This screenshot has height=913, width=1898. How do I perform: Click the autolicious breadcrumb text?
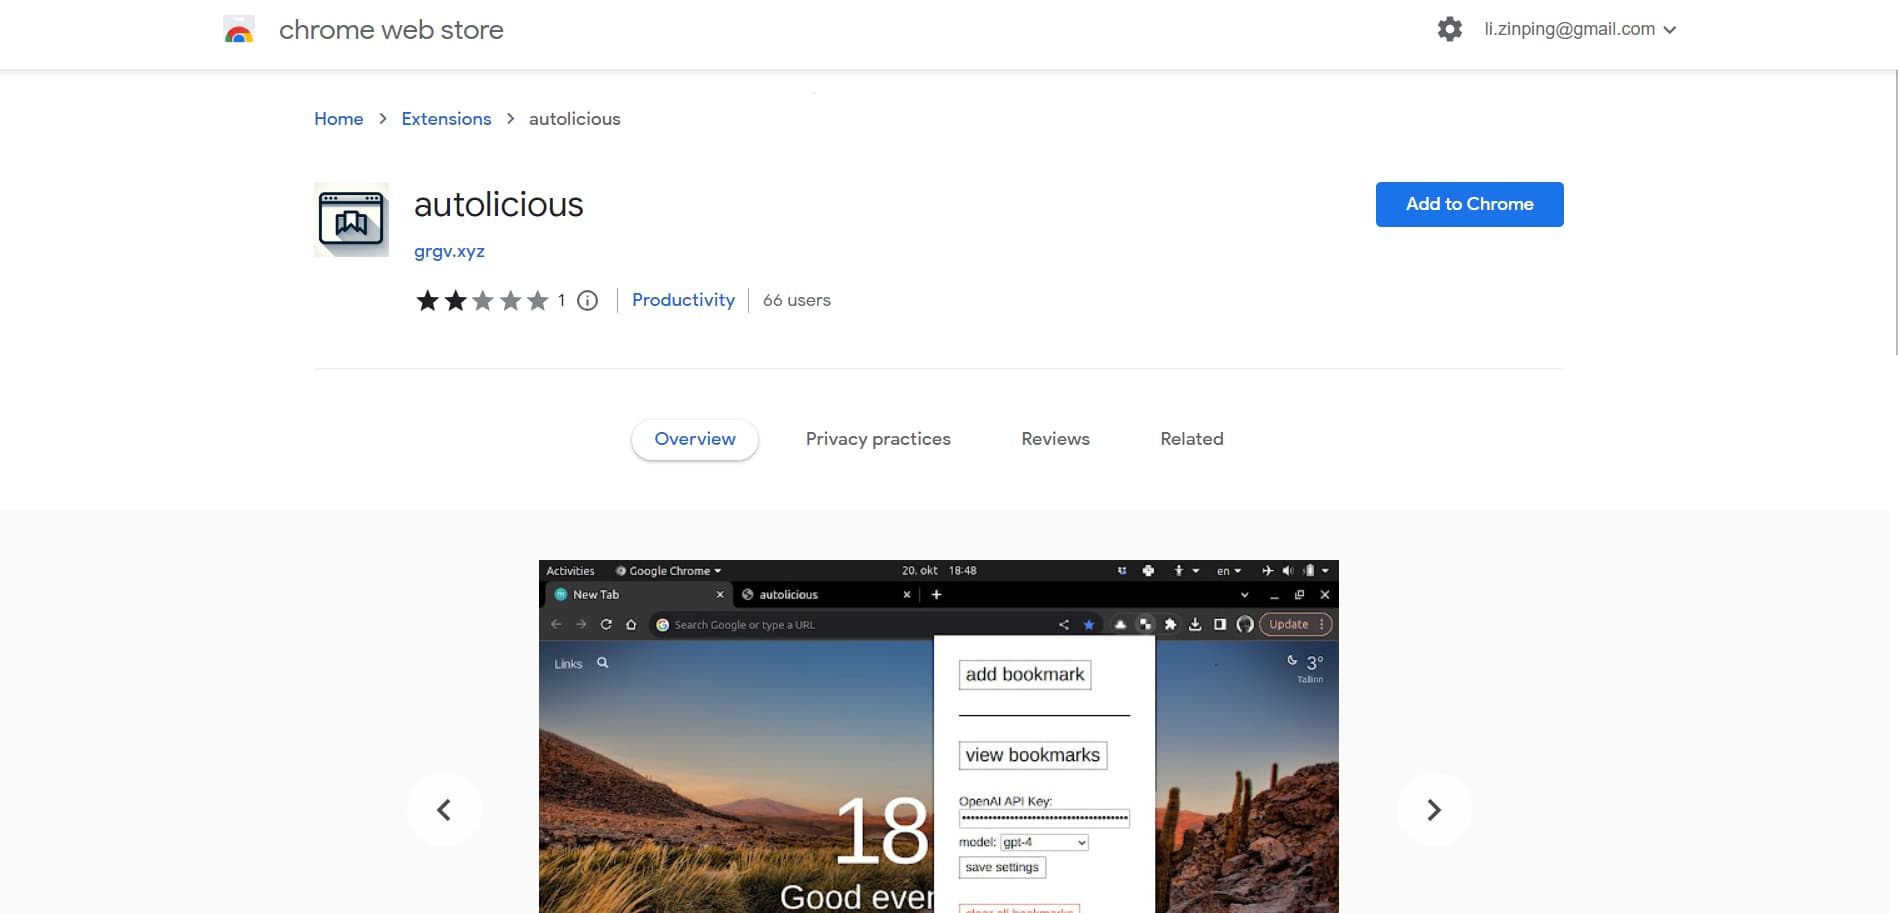coord(574,119)
